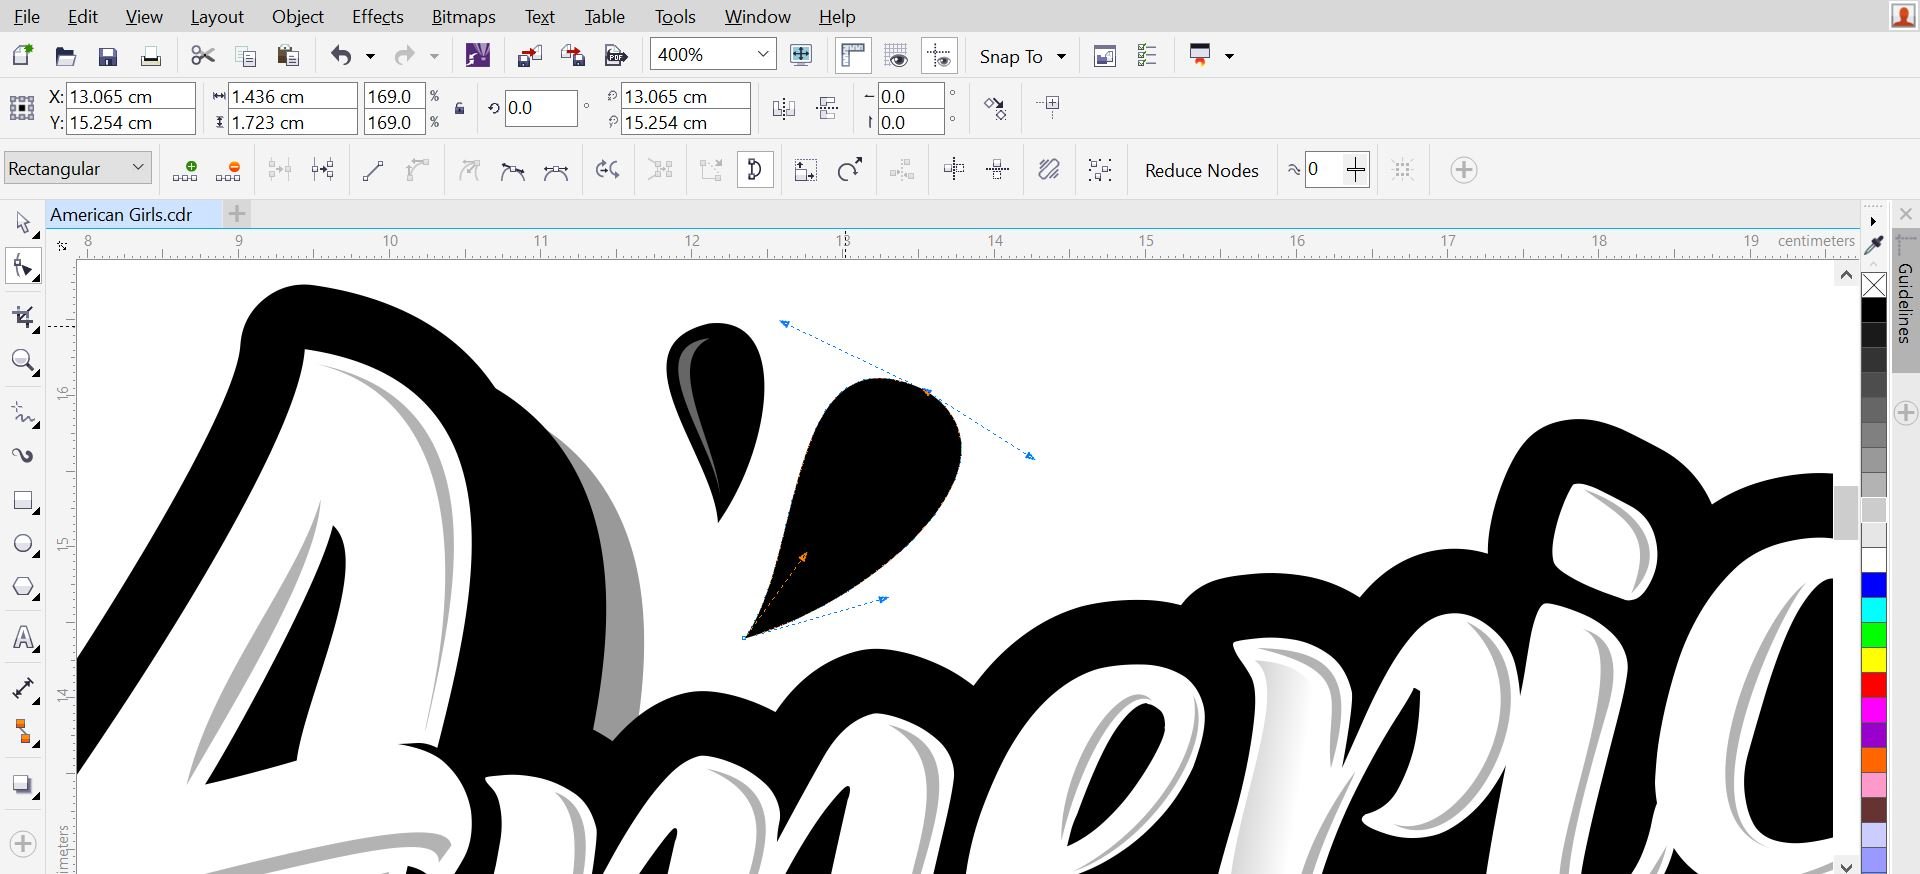Click the Save icon
Image resolution: width=1920 pixels, height=874 pixels.
coord(108,56)
